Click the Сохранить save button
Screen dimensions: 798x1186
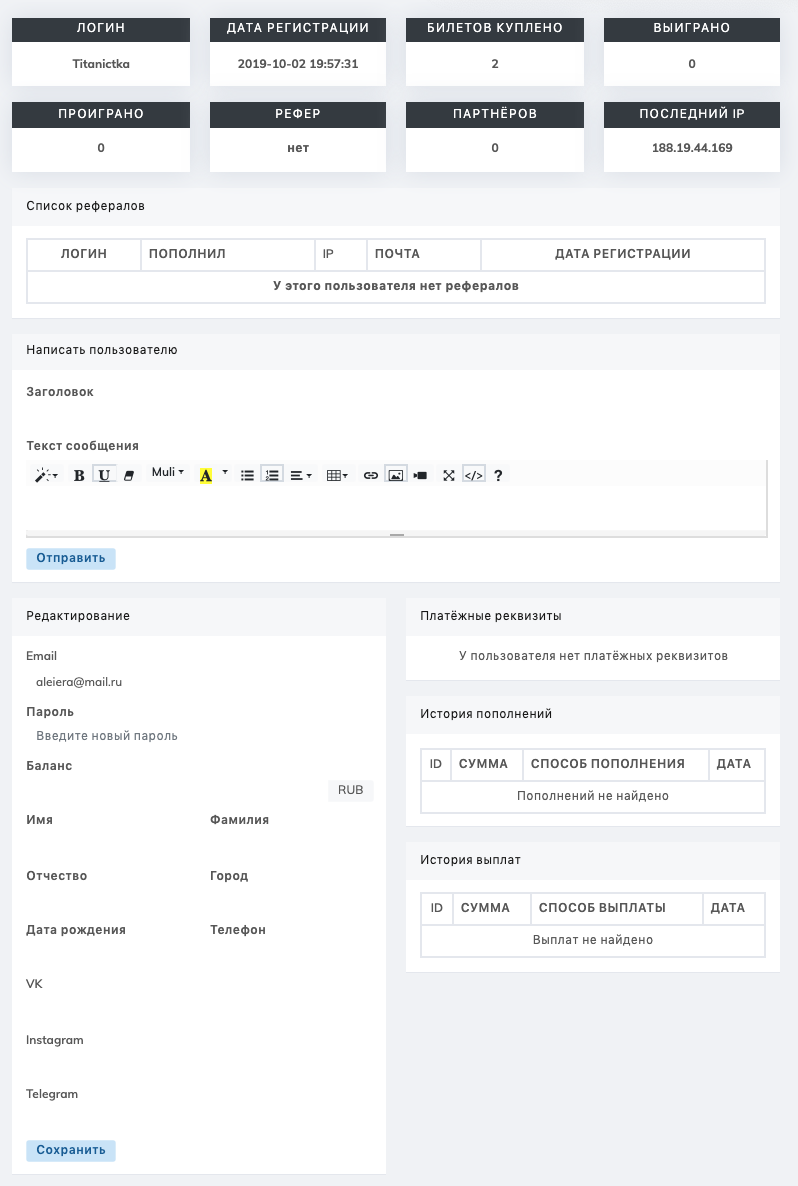click(71, 1150)
